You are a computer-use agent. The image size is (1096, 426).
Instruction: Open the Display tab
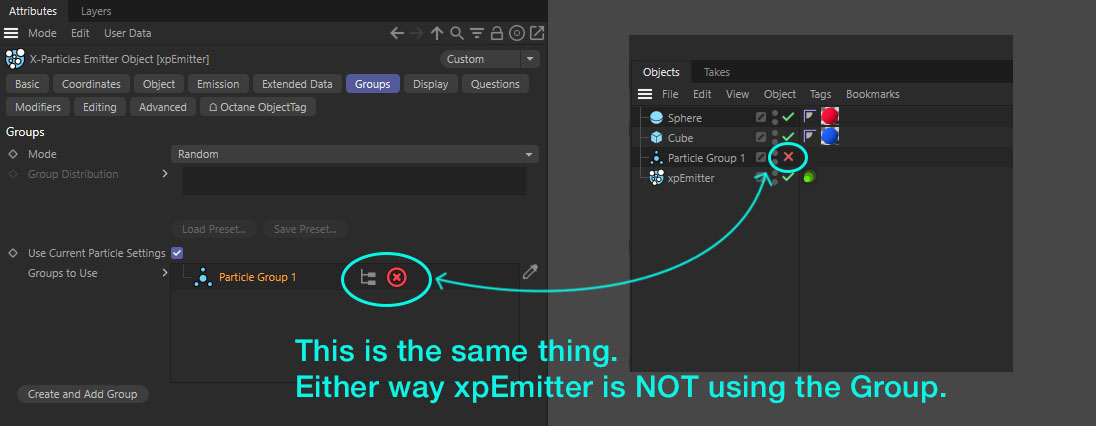click(x=431, y=84)
